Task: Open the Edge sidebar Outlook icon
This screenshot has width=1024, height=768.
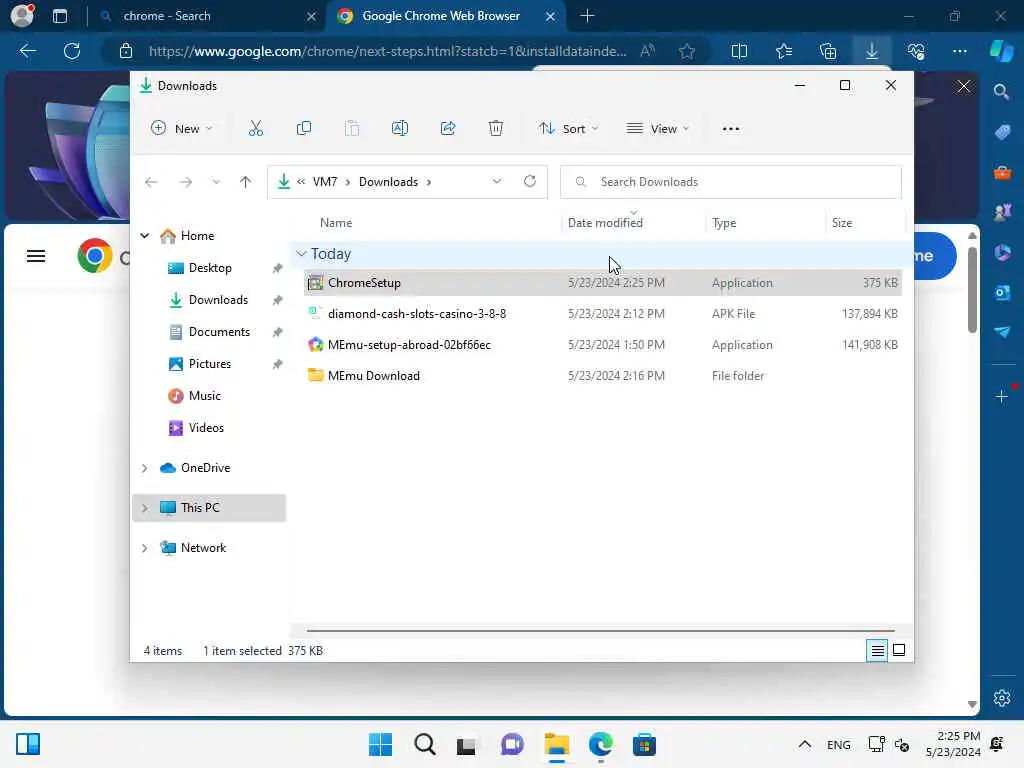Action: [x=1002, y=293]
